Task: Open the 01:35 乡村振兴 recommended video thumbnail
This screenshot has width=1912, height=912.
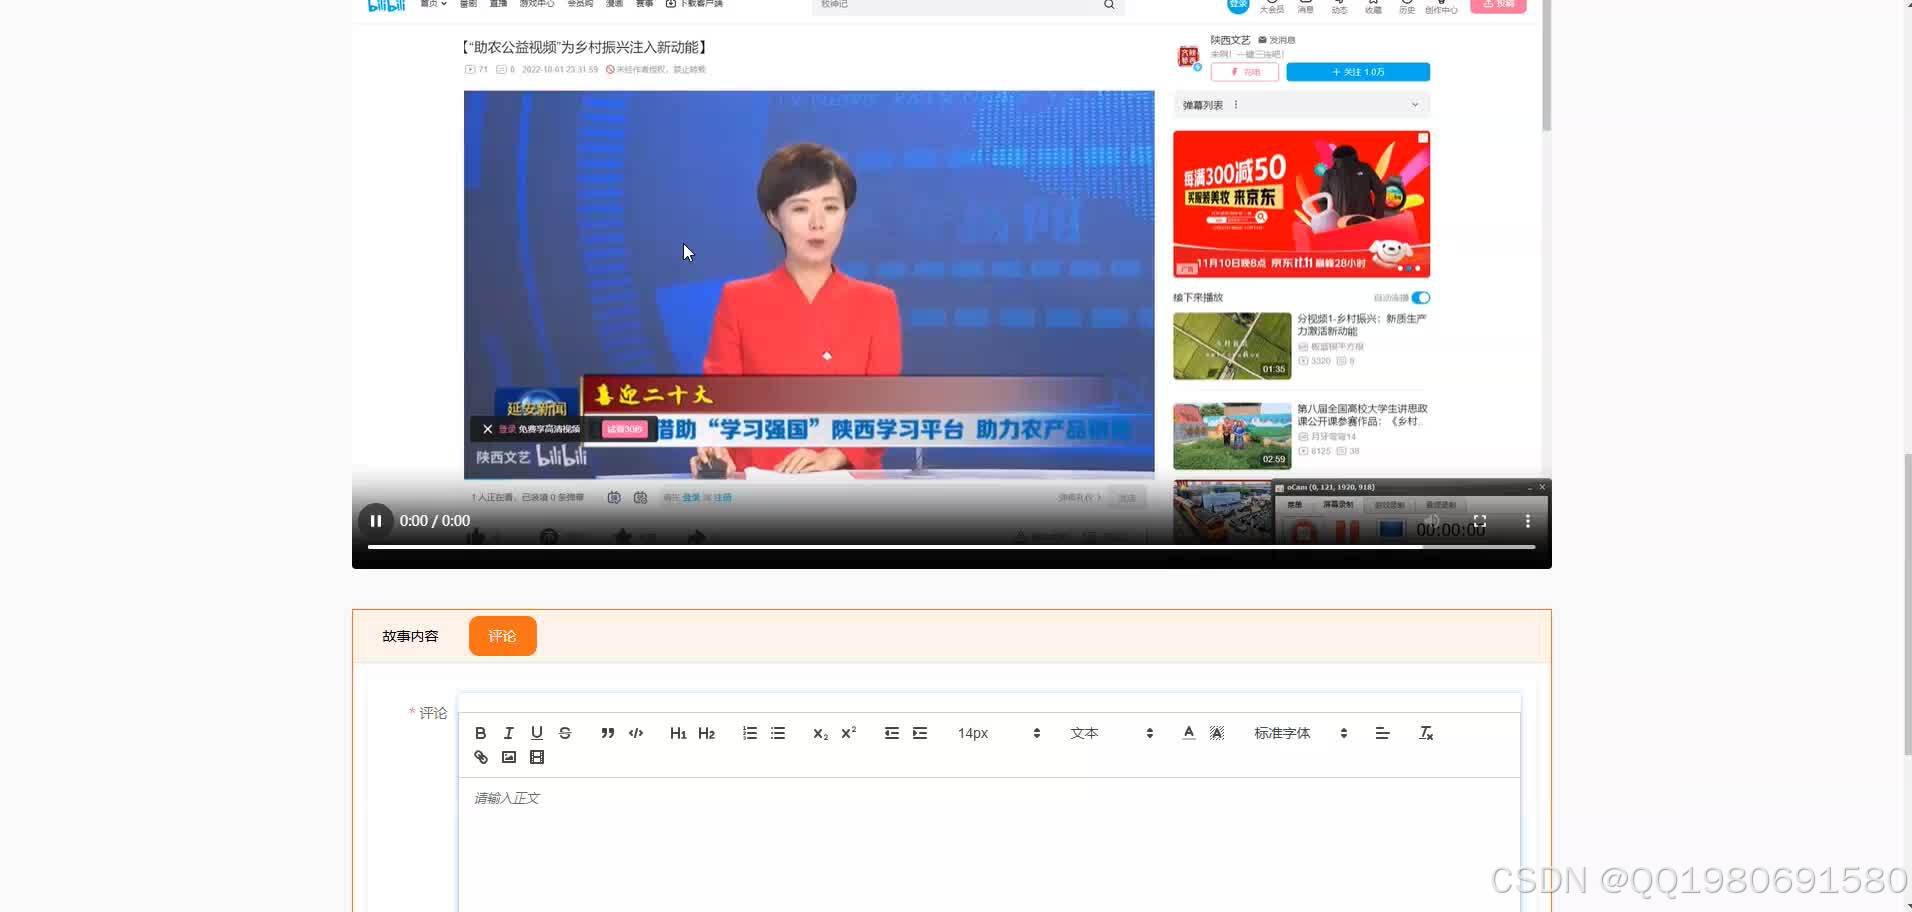Action: tap(1232, 346)
